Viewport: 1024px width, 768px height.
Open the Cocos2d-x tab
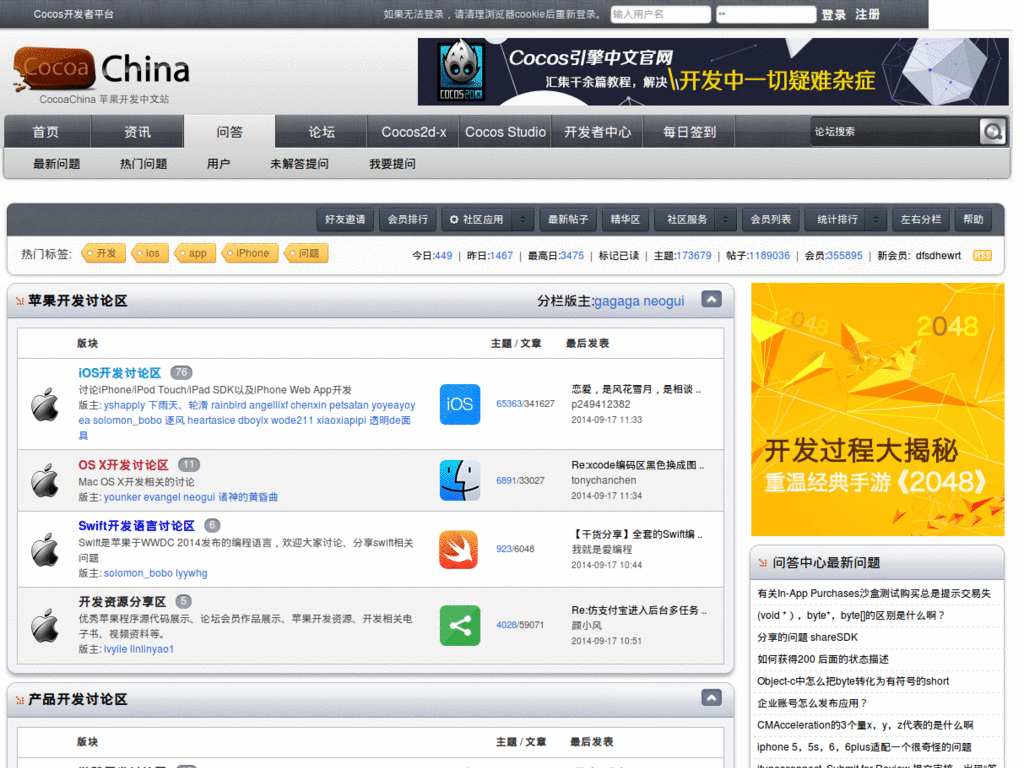(x=413, y=132)
